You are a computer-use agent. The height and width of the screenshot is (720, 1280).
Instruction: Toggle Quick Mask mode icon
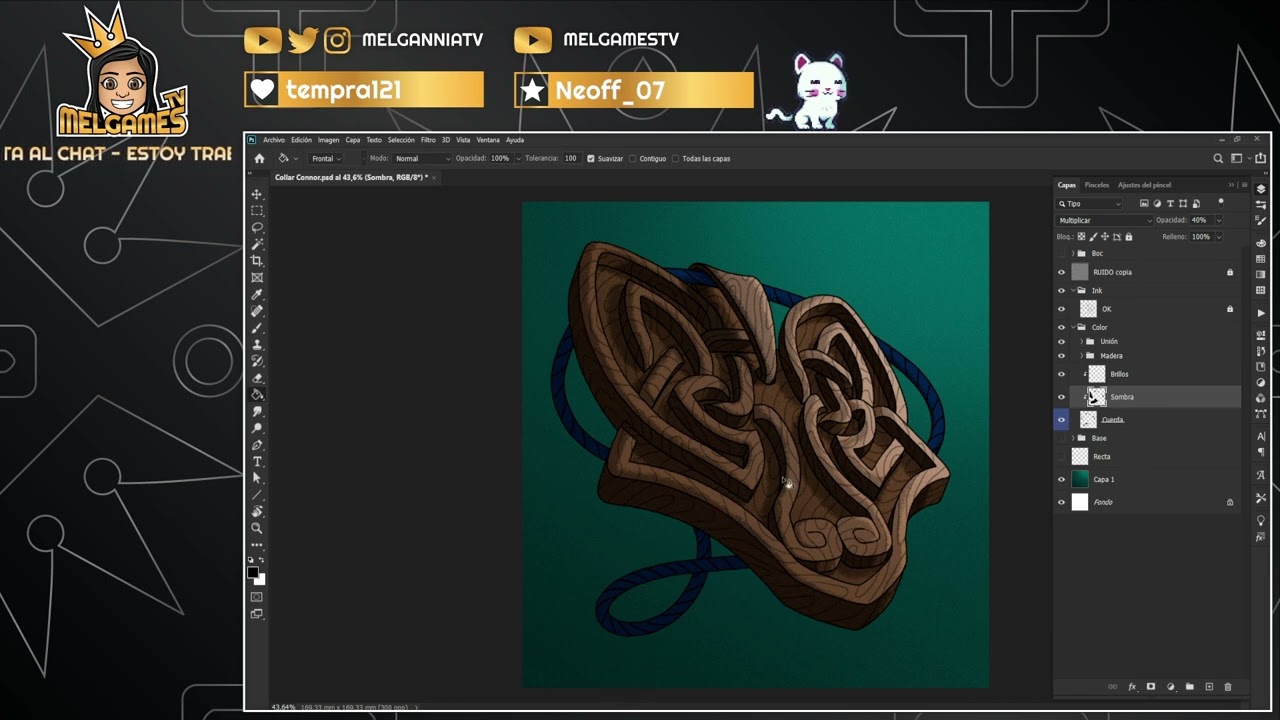[257, 597]
